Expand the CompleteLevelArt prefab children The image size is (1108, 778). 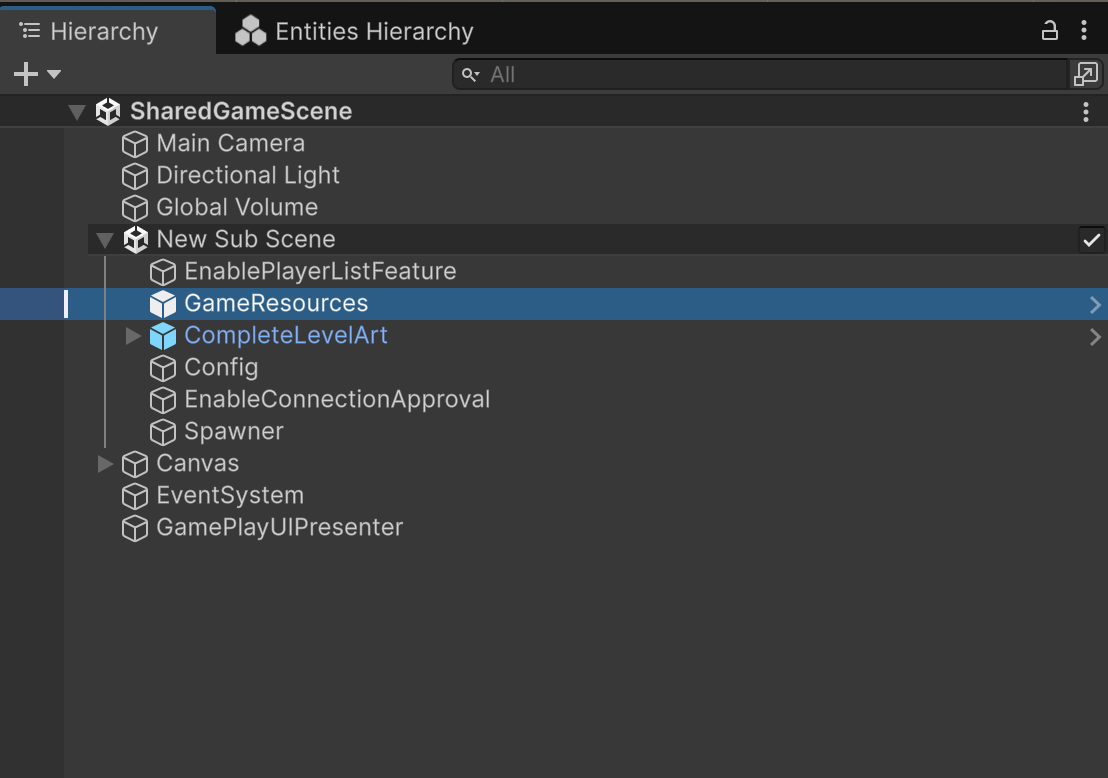(x=133, y=335)
